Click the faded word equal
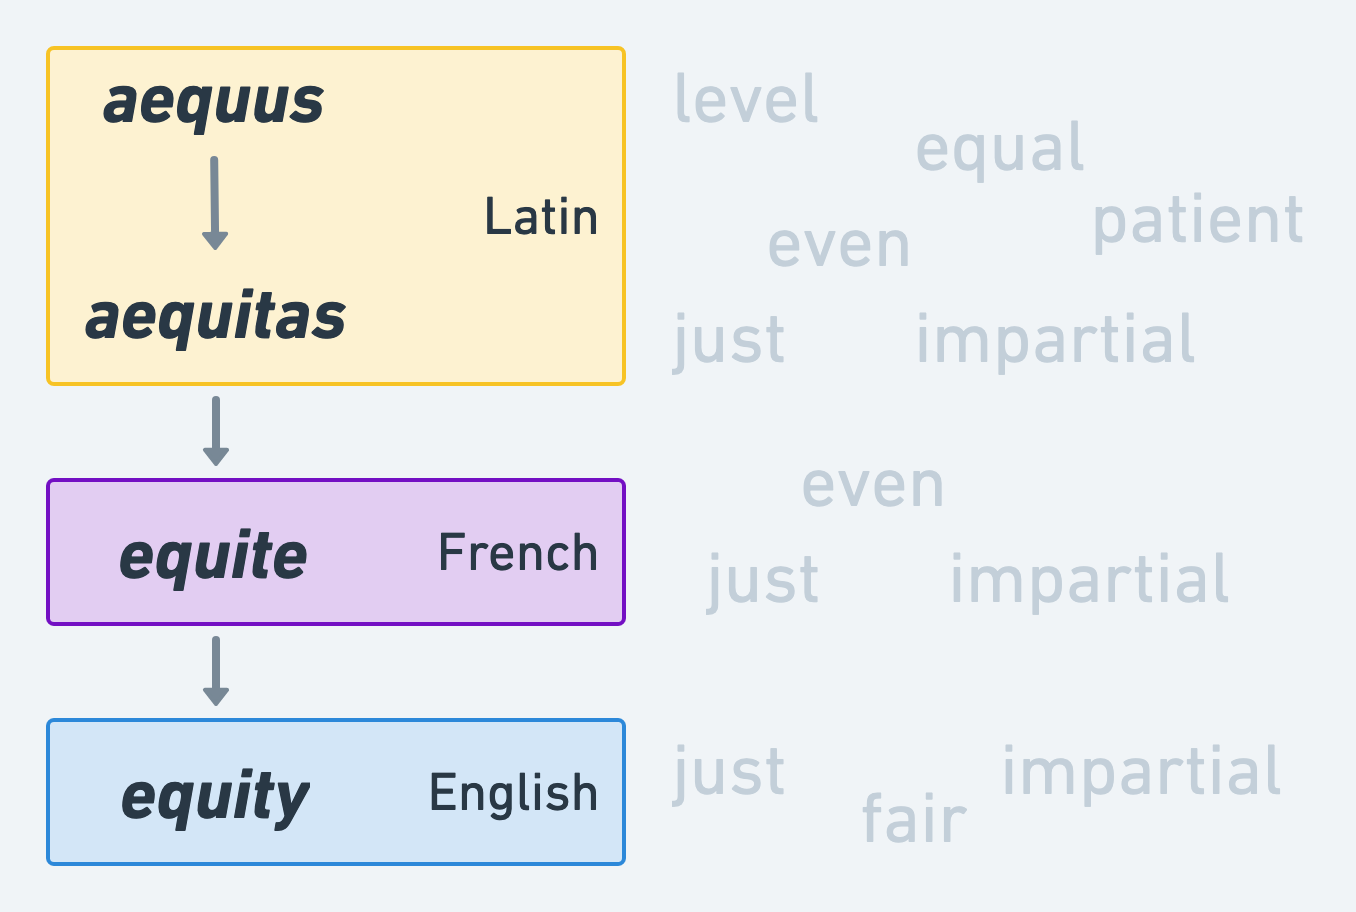Screen dimensions: 1356x912 tap(1000, 148)
